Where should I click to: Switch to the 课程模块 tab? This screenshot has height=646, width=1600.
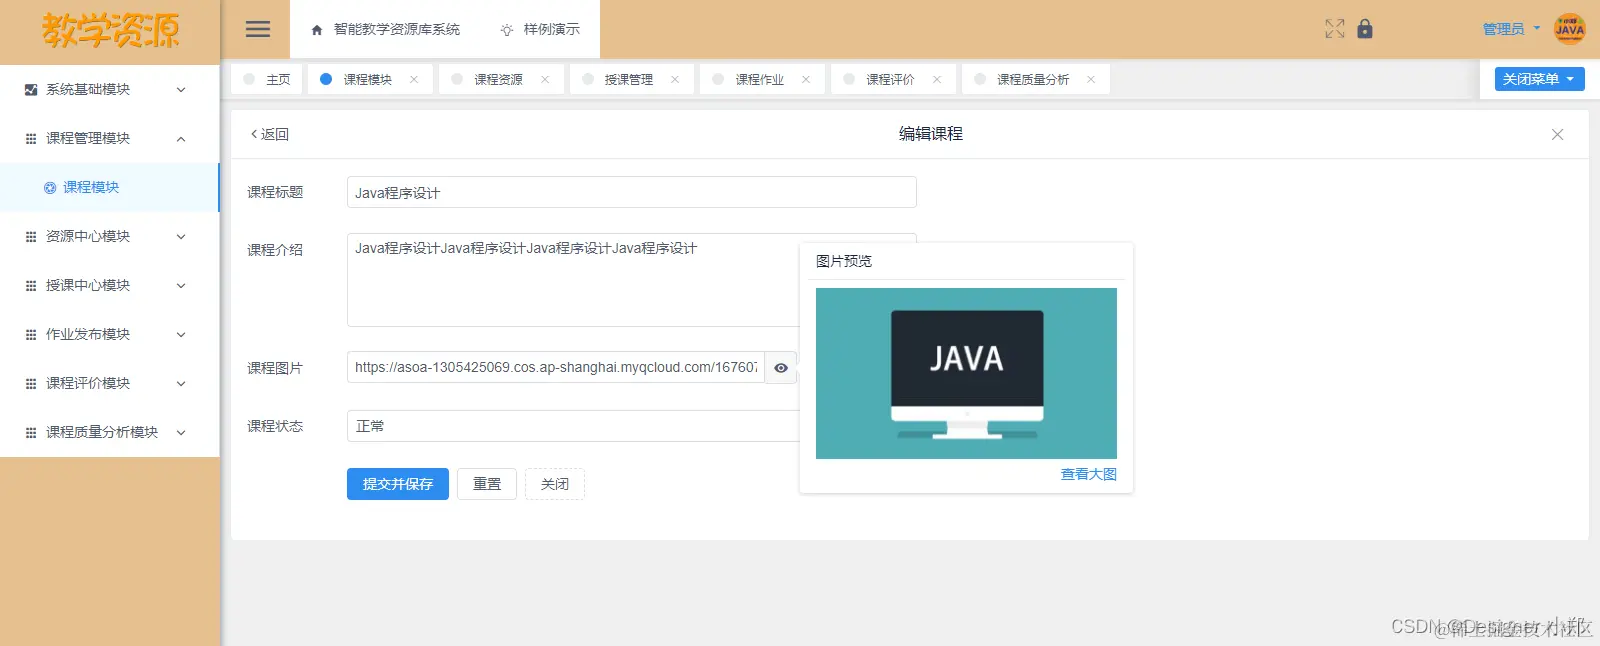click(370, 79)
